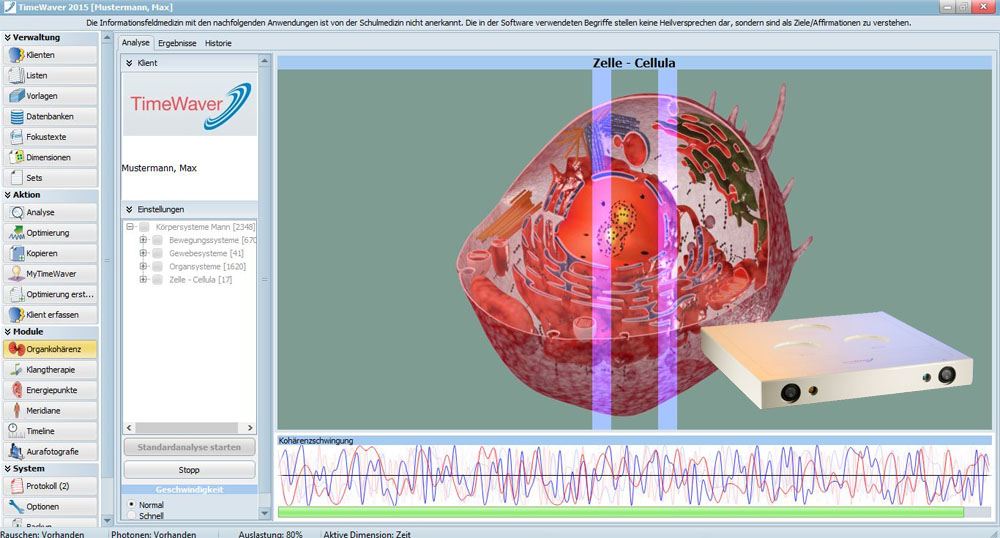Open the Aurafotografie module icon

pos(17,451)
